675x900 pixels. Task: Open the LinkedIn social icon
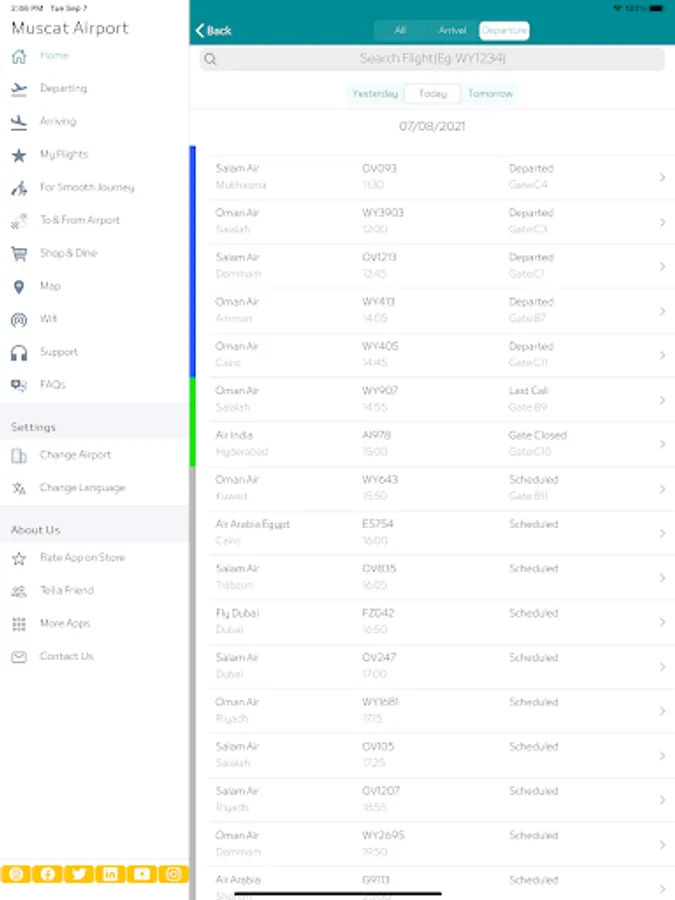(x=110, y=874)
